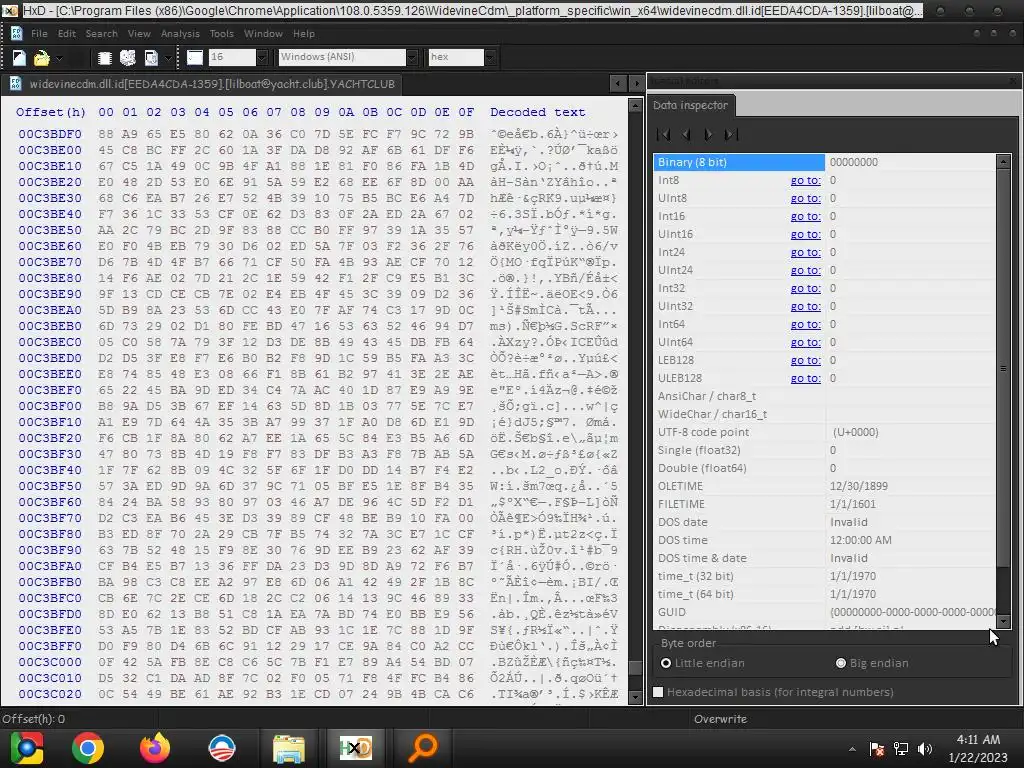
Task: Click Offset(h): 0 in the status bar
Action: 33,719
